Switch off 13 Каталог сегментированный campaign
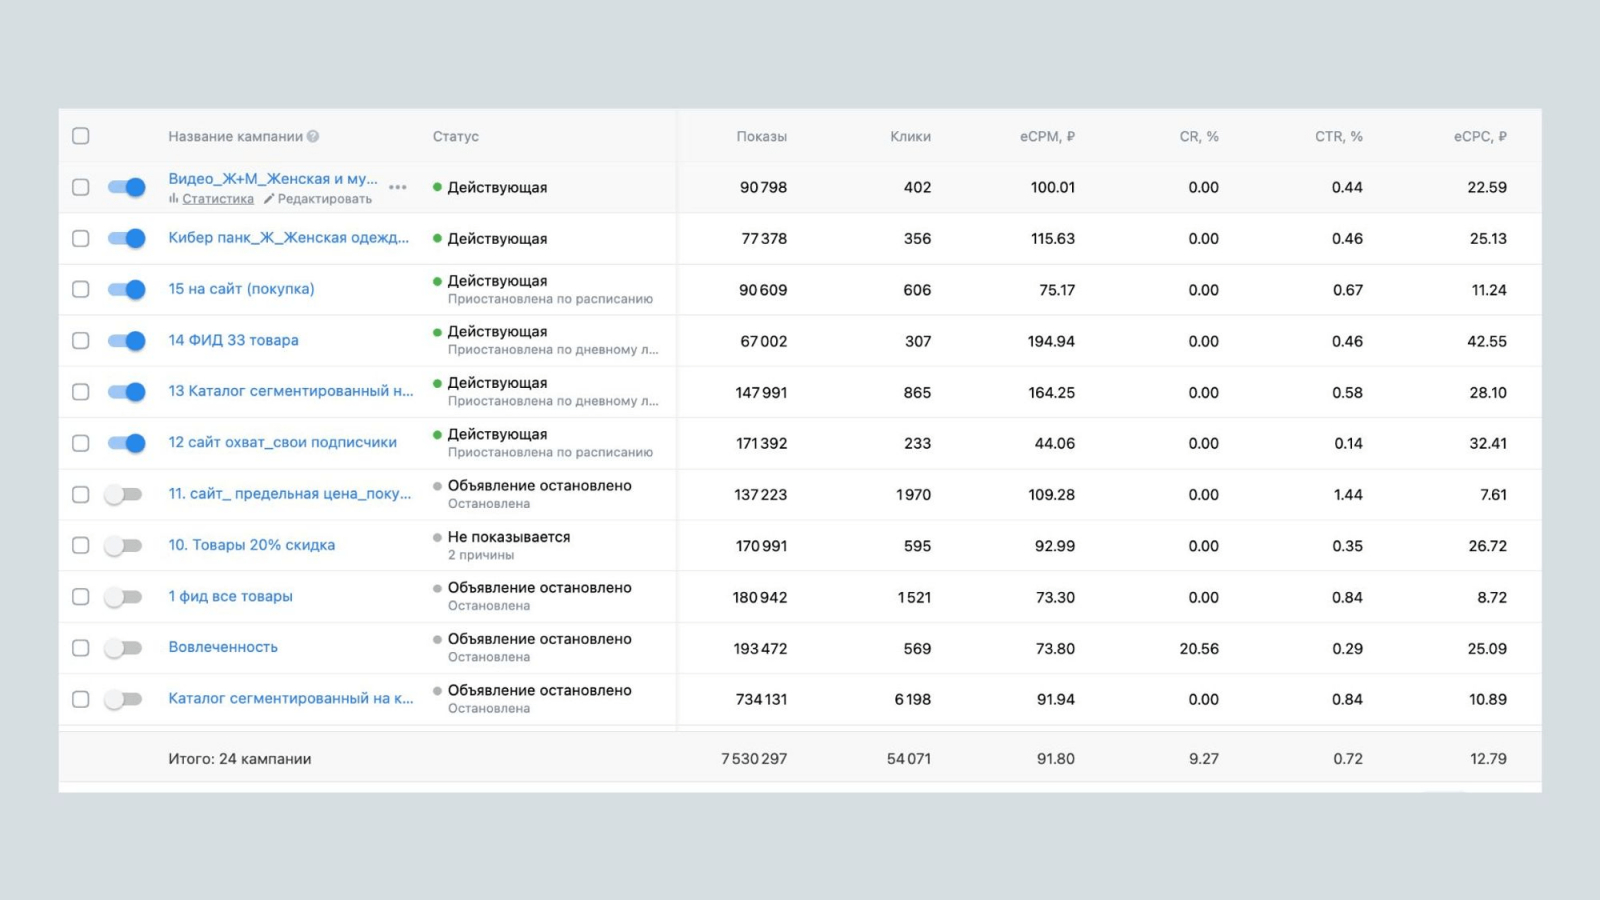This screenshot has height=900, width=1600. coord(126,392)
